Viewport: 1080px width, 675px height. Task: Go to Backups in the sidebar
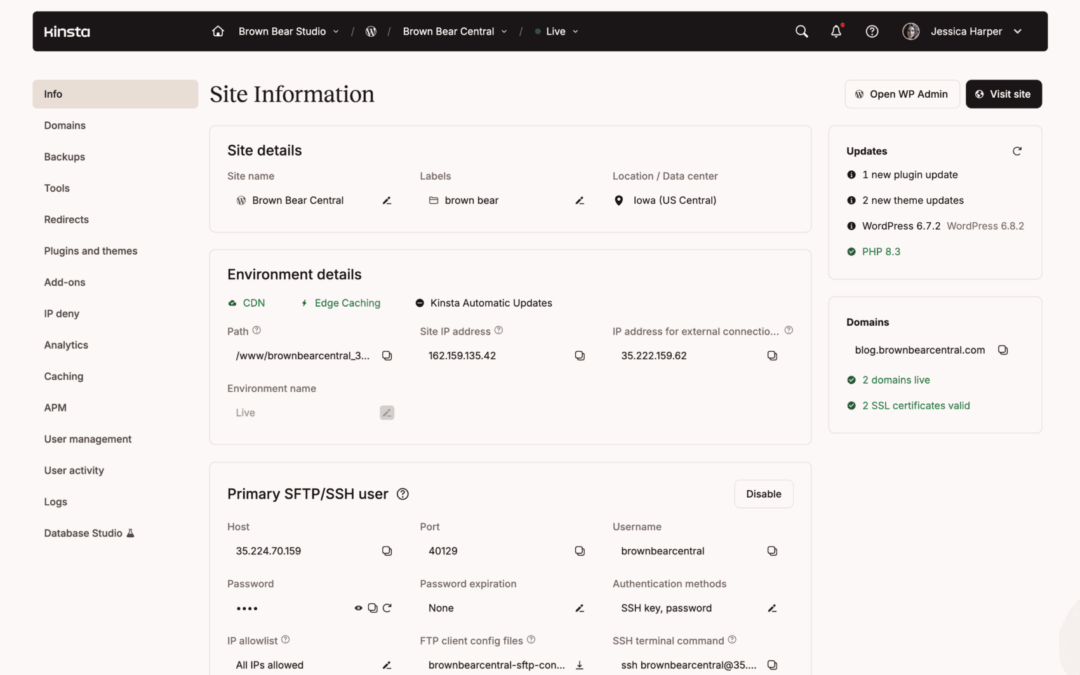[64, 157]
